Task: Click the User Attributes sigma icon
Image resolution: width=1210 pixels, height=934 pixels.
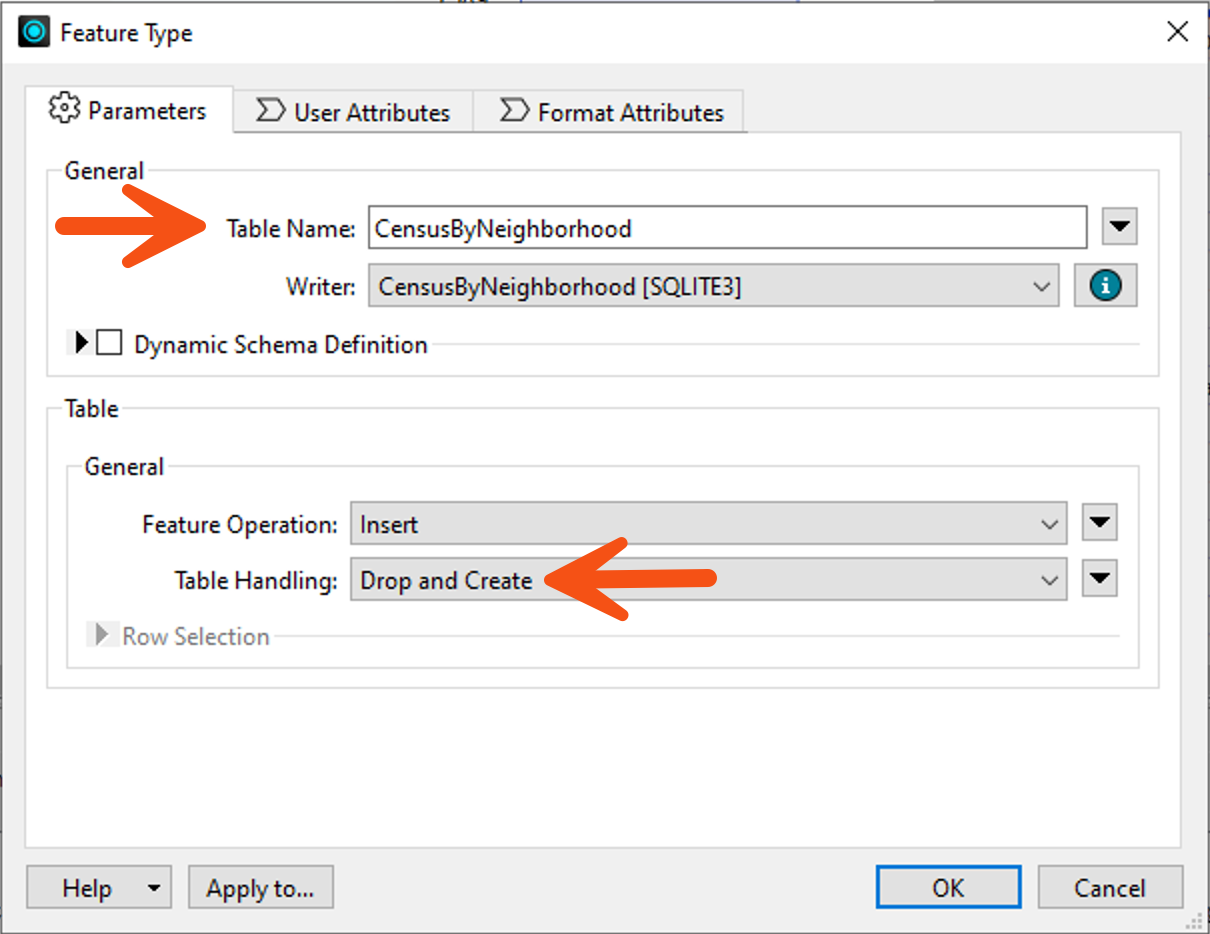Action: click(x=270, y=111)
